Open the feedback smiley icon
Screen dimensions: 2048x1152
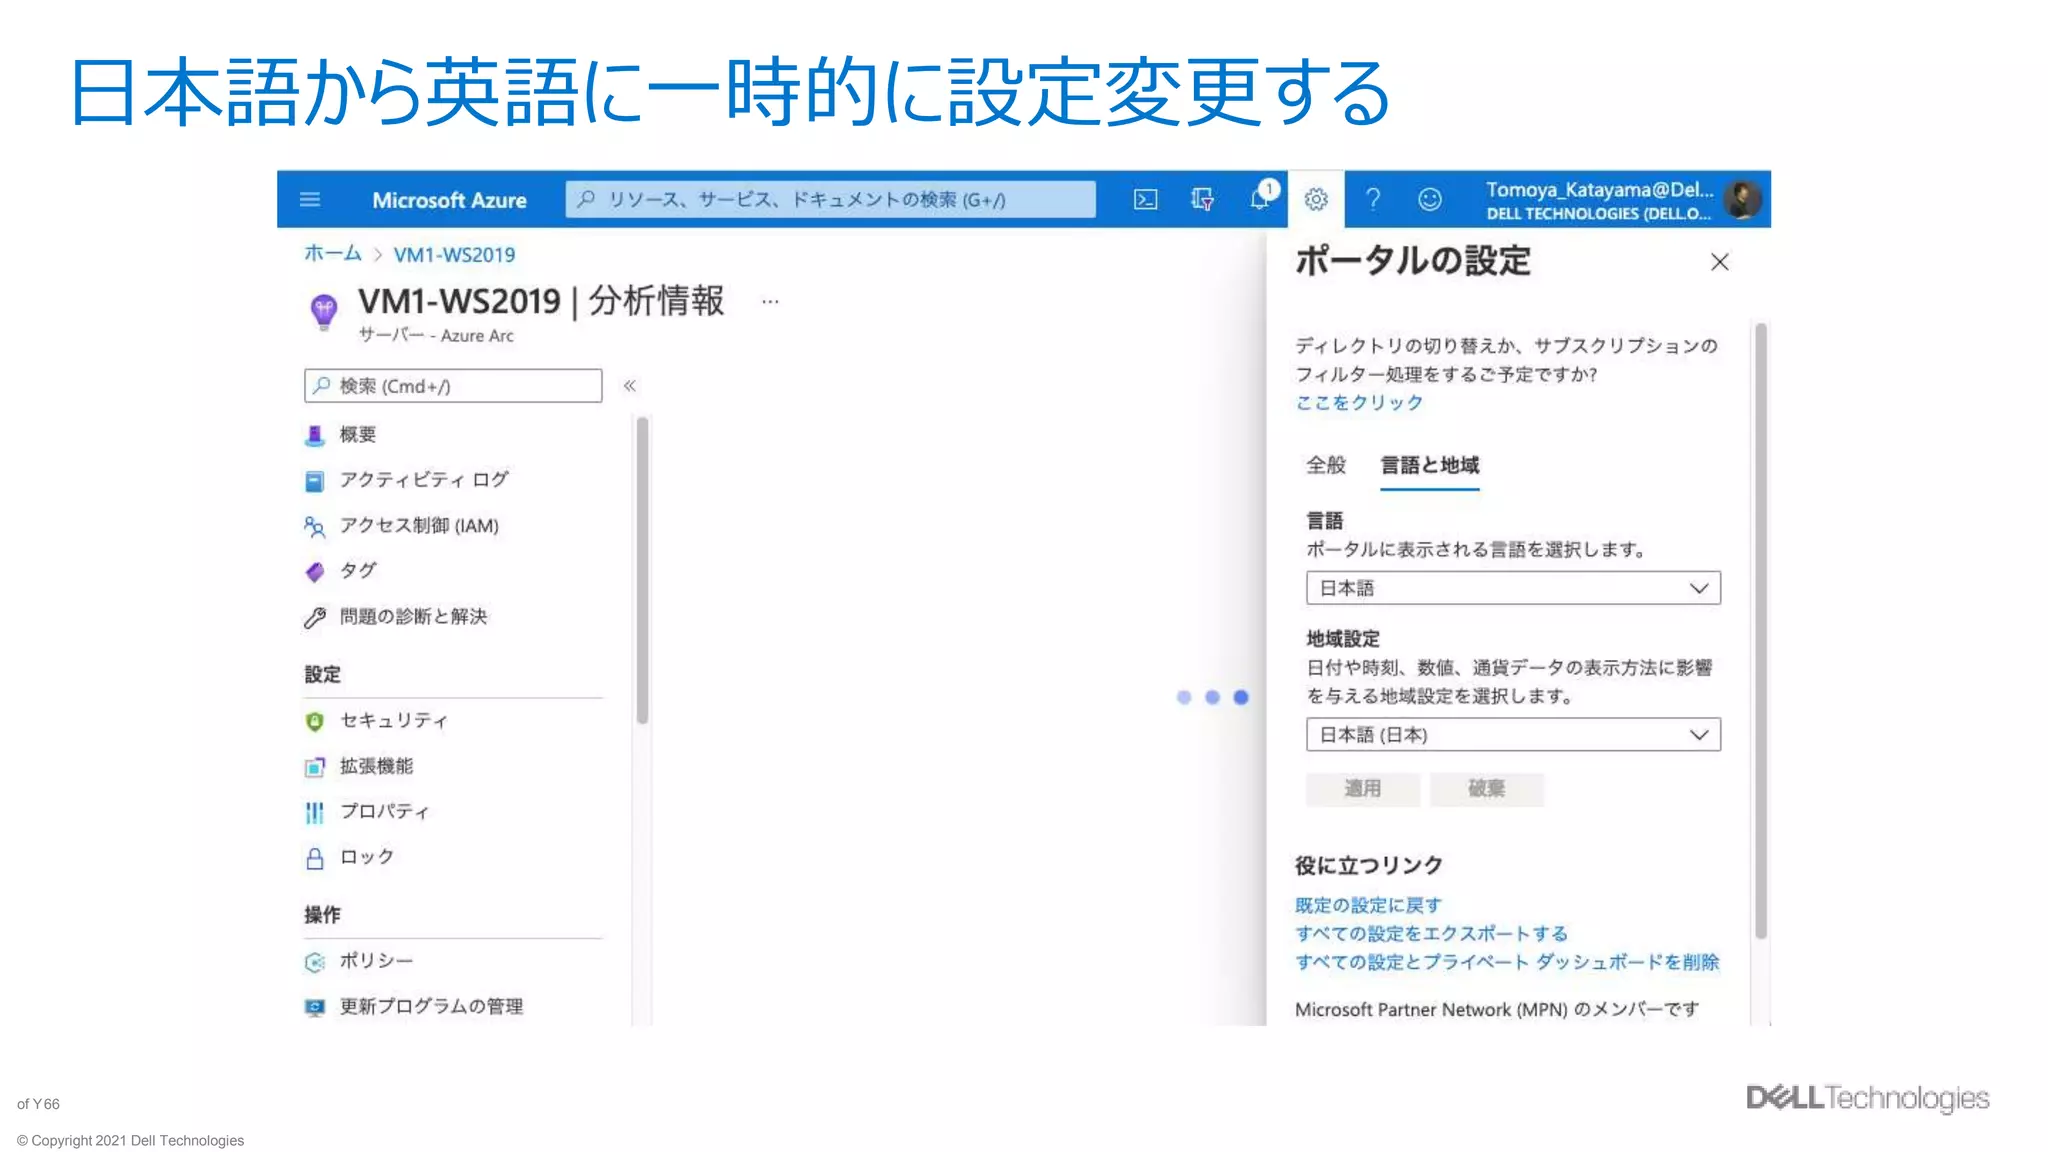[1430, 200]
